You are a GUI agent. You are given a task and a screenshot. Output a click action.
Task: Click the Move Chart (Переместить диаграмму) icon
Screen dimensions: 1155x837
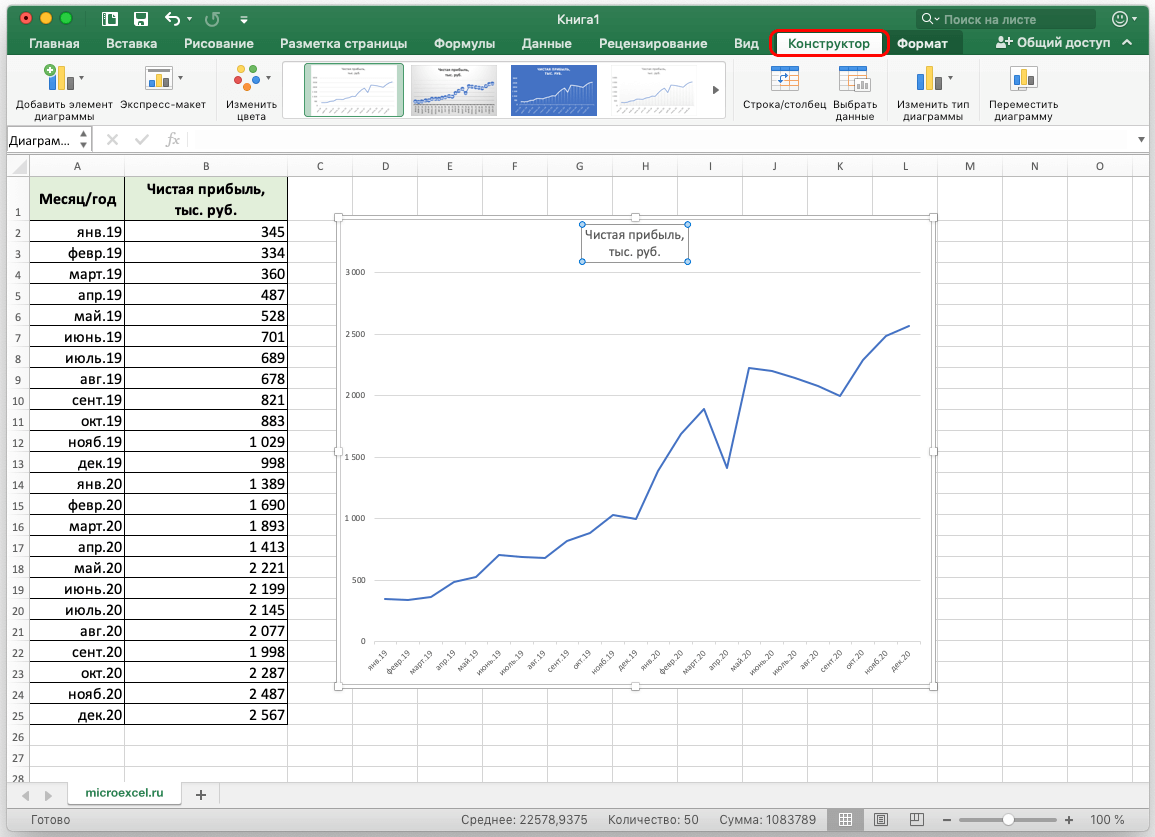click(x=1023, y=79)
